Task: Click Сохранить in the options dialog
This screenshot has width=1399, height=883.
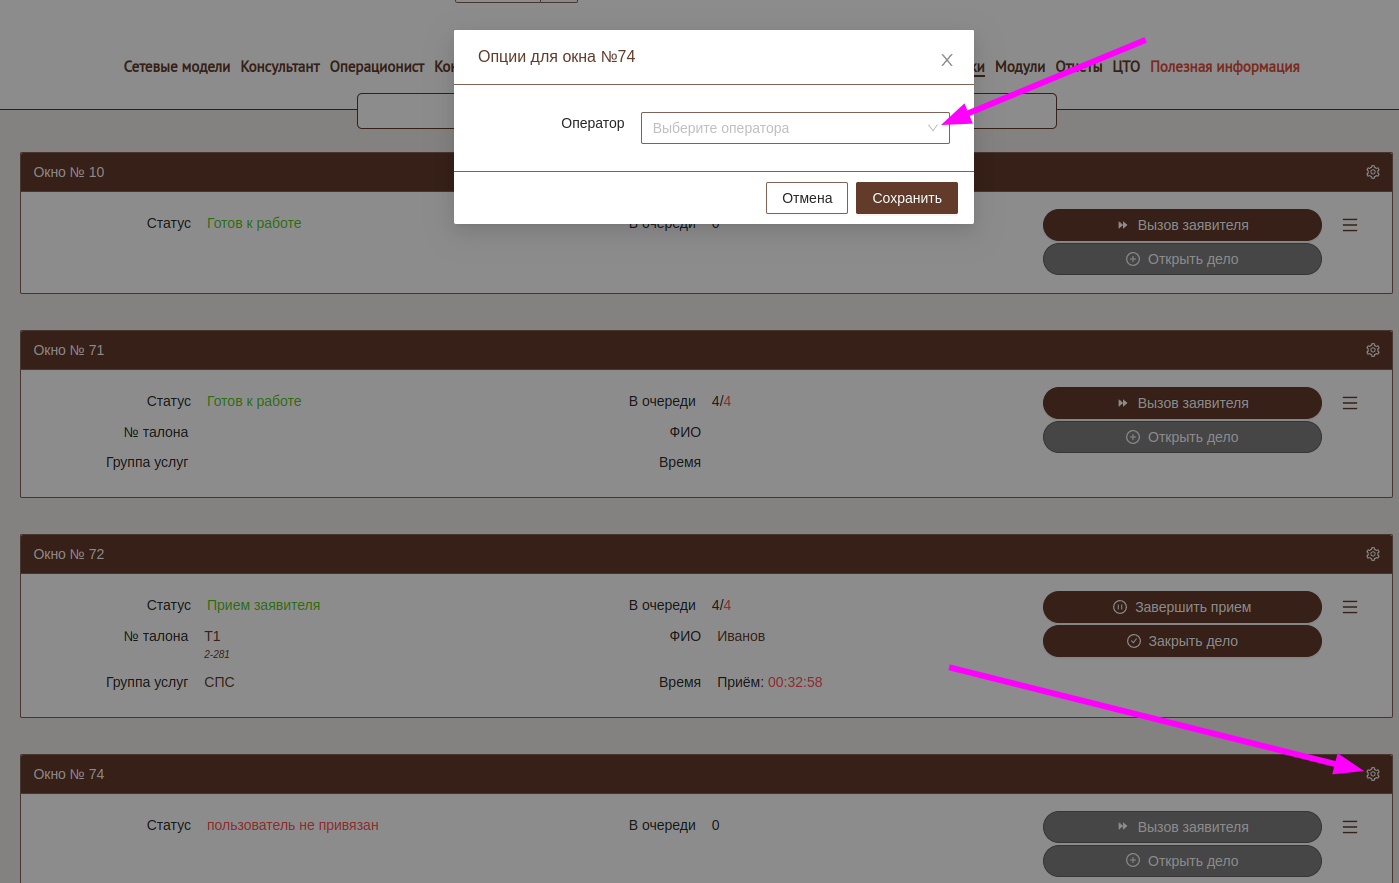Action: tap(906, 198)
